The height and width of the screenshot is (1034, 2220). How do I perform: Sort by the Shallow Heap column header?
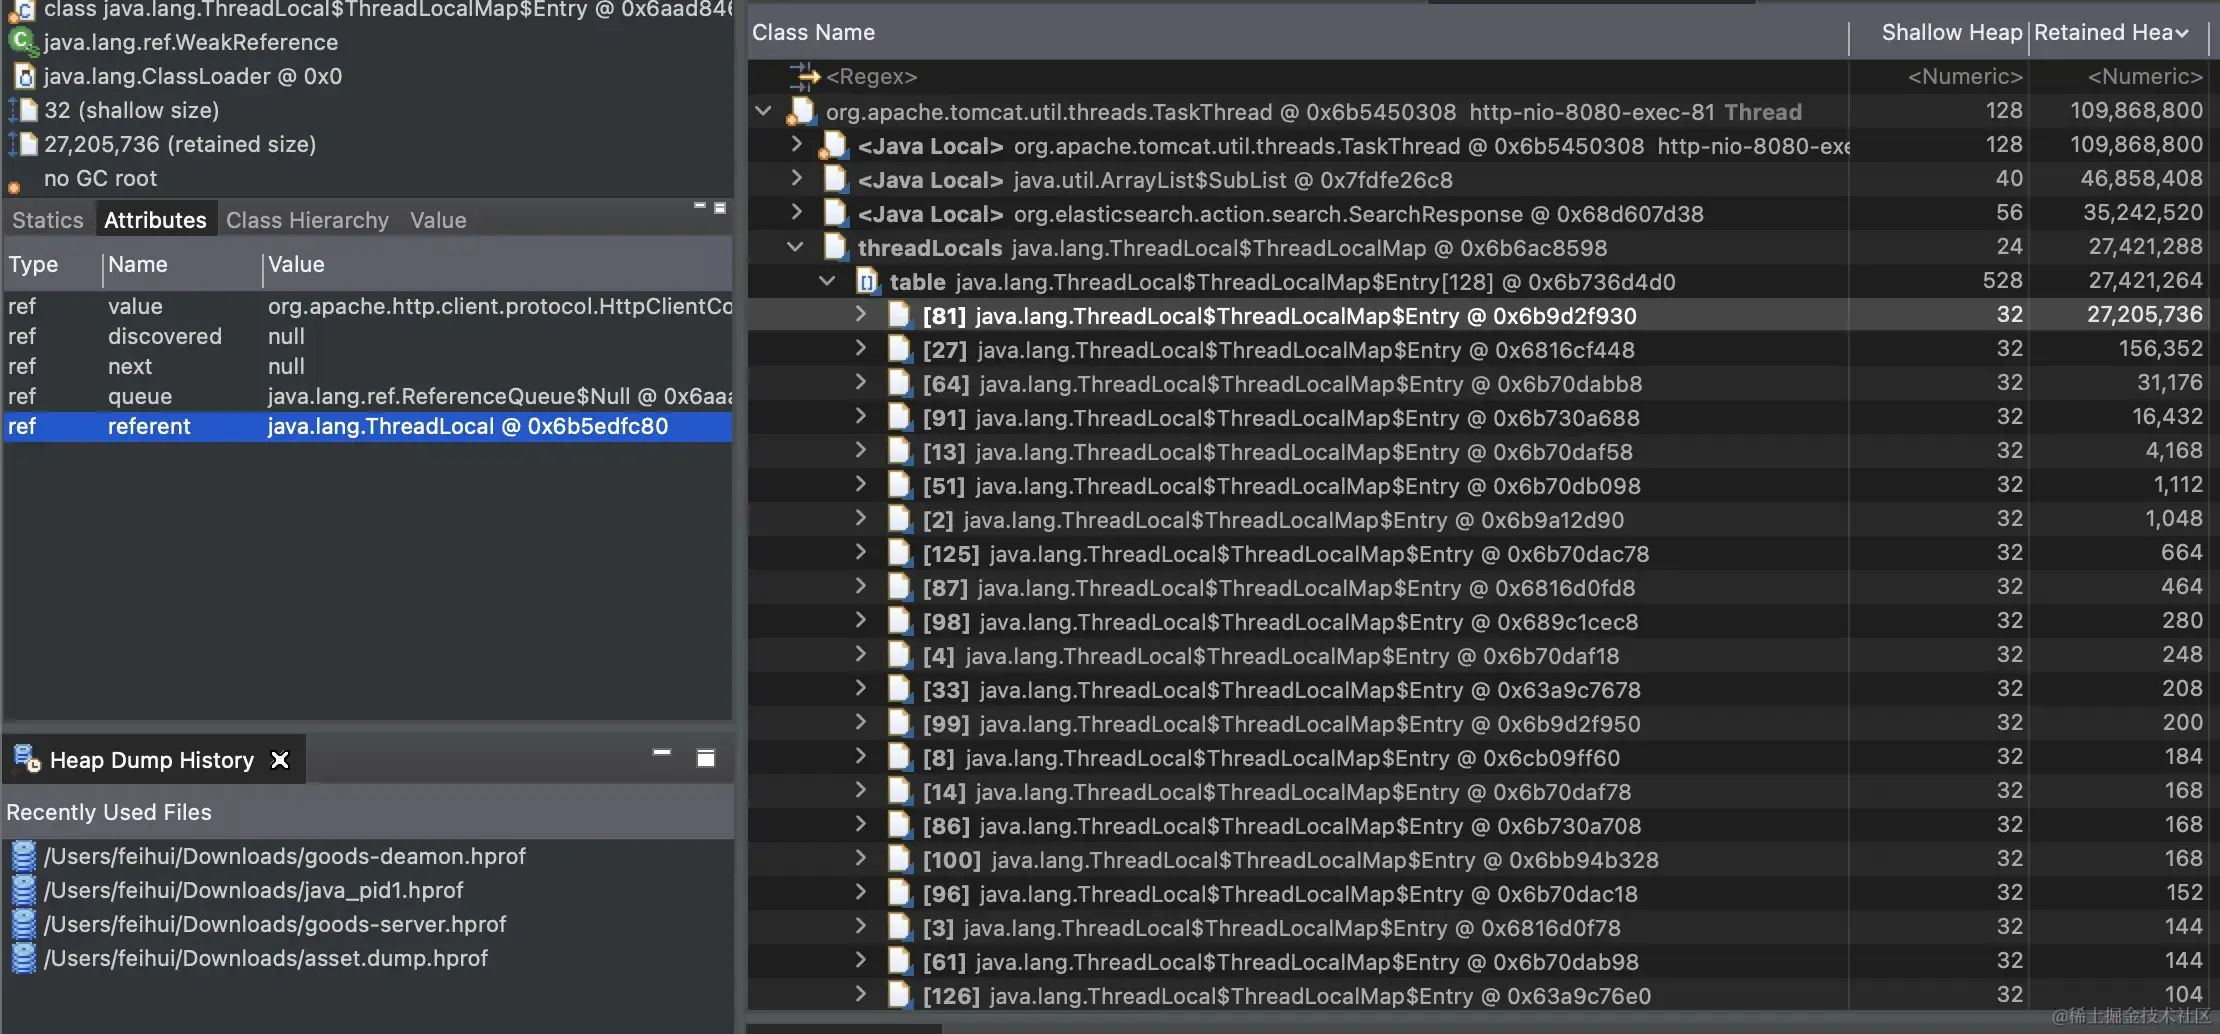[1939, 33]
